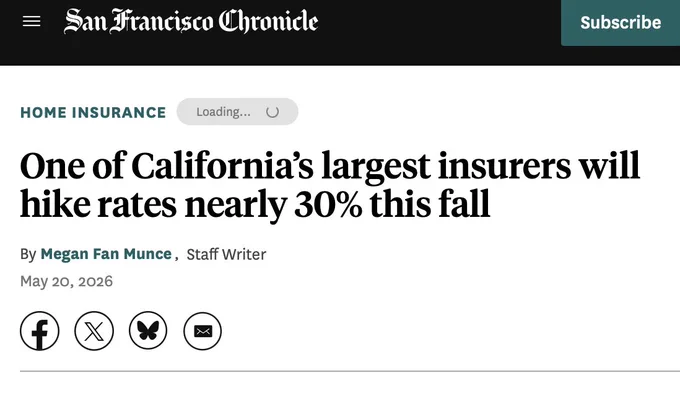The image size is (680, 409).
Task: Open the HOME INSURANCE section link
Action: 93,112
